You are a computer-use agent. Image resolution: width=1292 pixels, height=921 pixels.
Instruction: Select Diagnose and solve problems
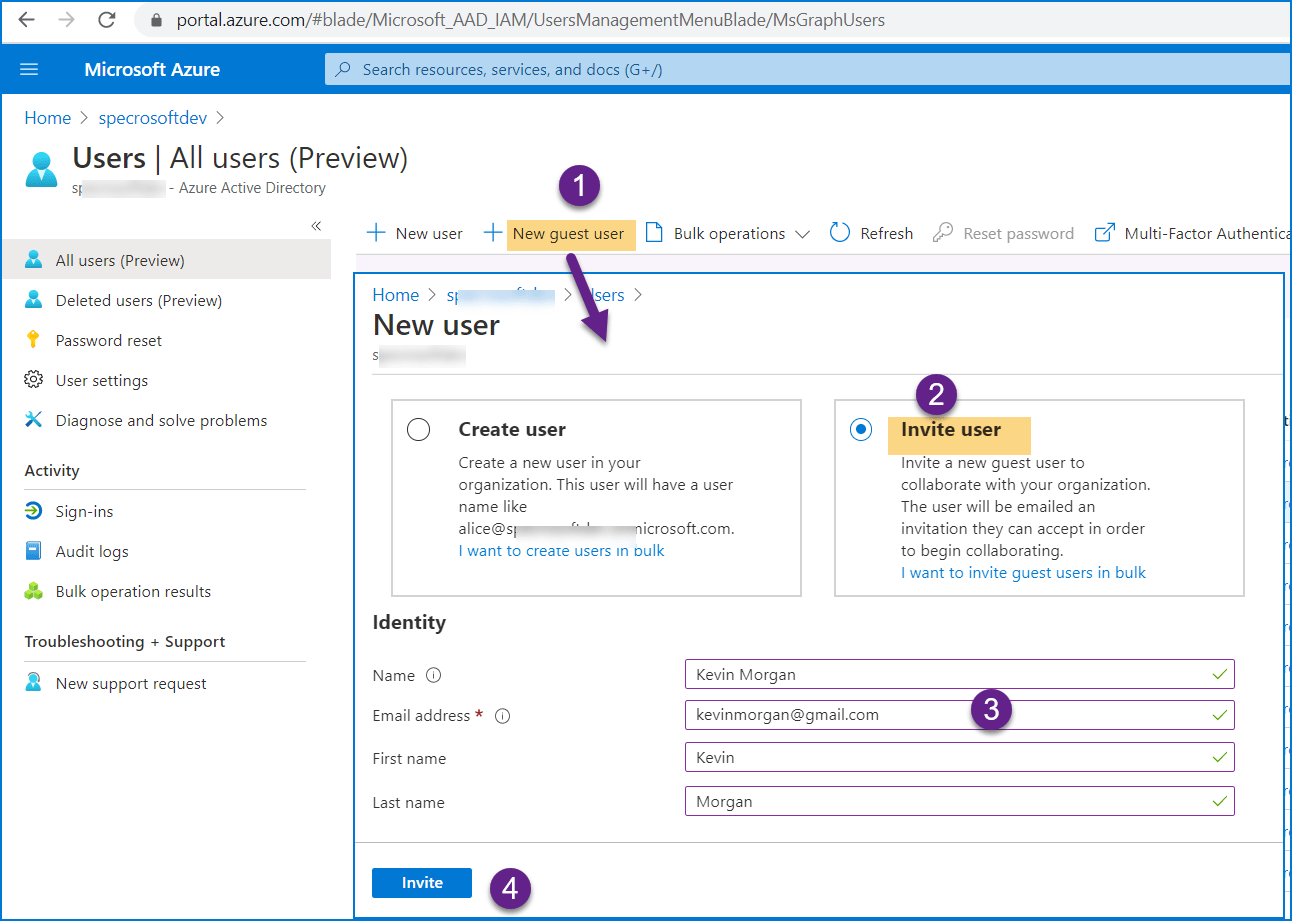click(156, 420)
